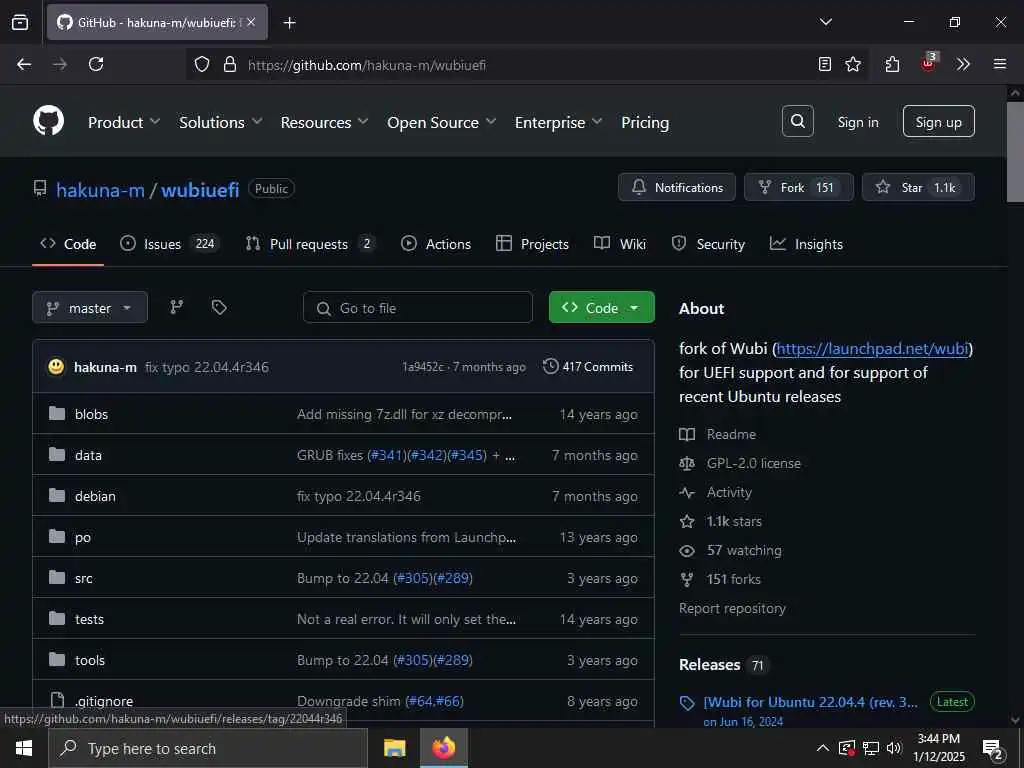Open the green Code dropdown button
This screenshot has width=1024, height=768.
pyautogui.click(x=601, y=308)
